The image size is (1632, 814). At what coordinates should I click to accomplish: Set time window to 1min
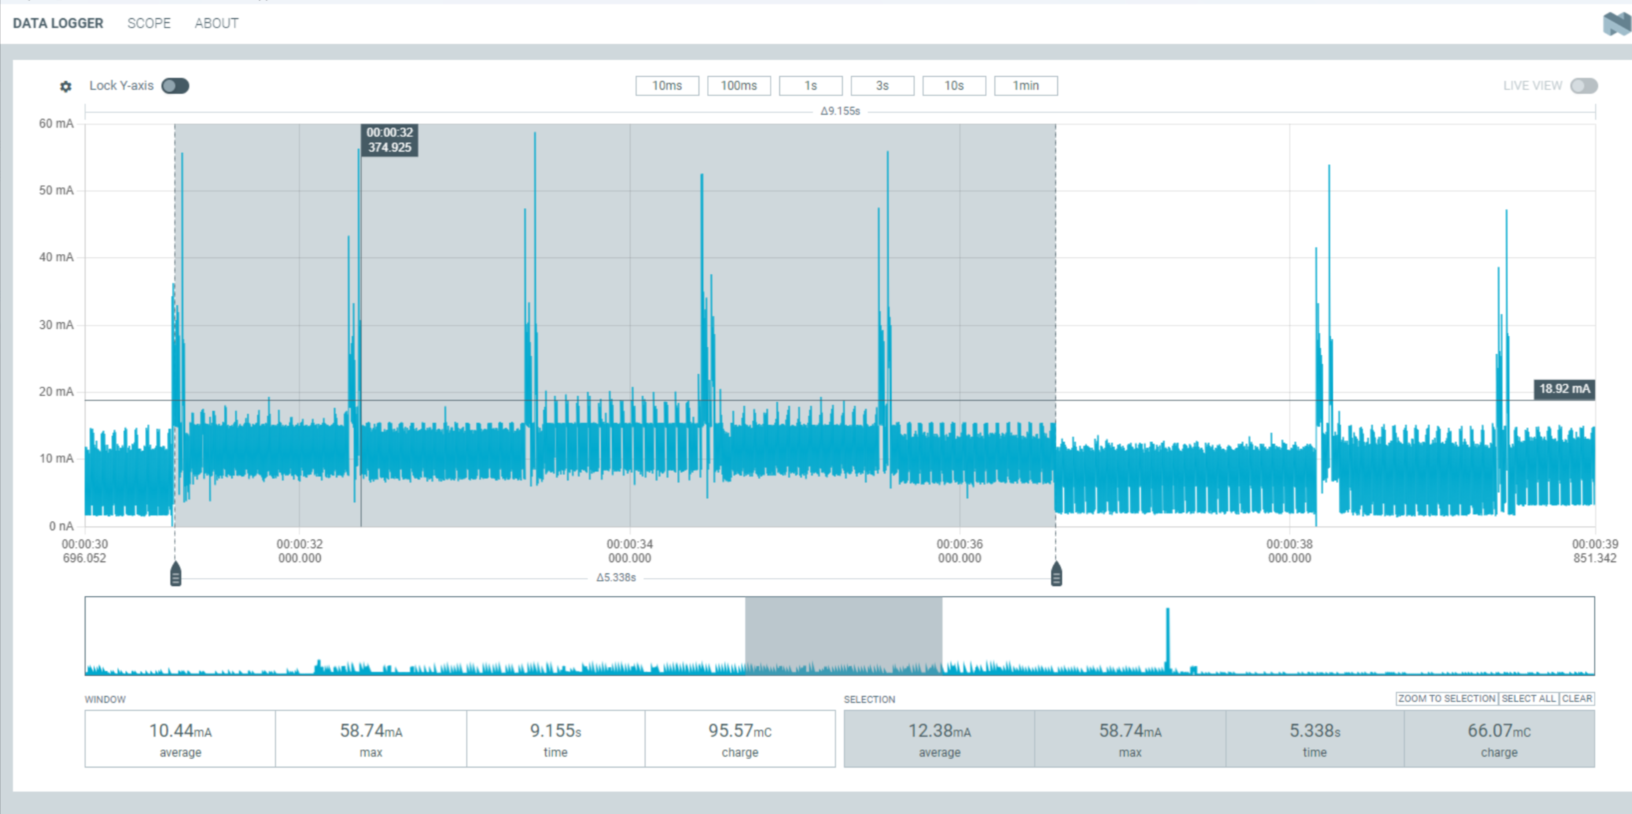point(1026,86)
